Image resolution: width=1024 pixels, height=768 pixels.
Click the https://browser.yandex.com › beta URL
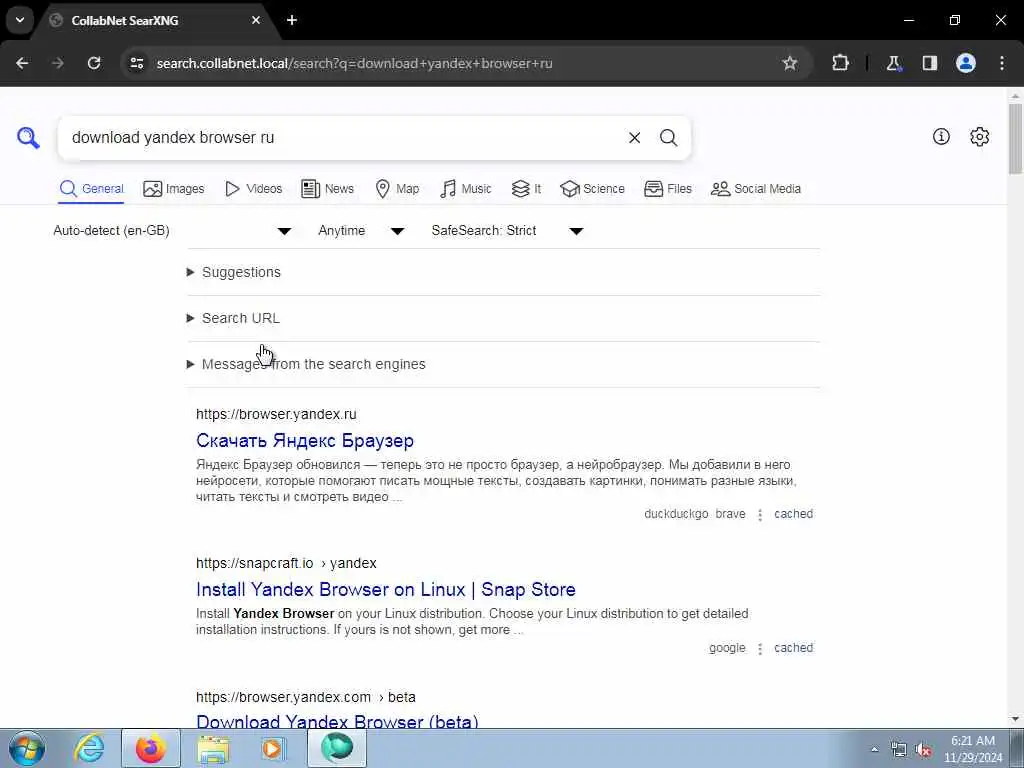click(306, 697)
